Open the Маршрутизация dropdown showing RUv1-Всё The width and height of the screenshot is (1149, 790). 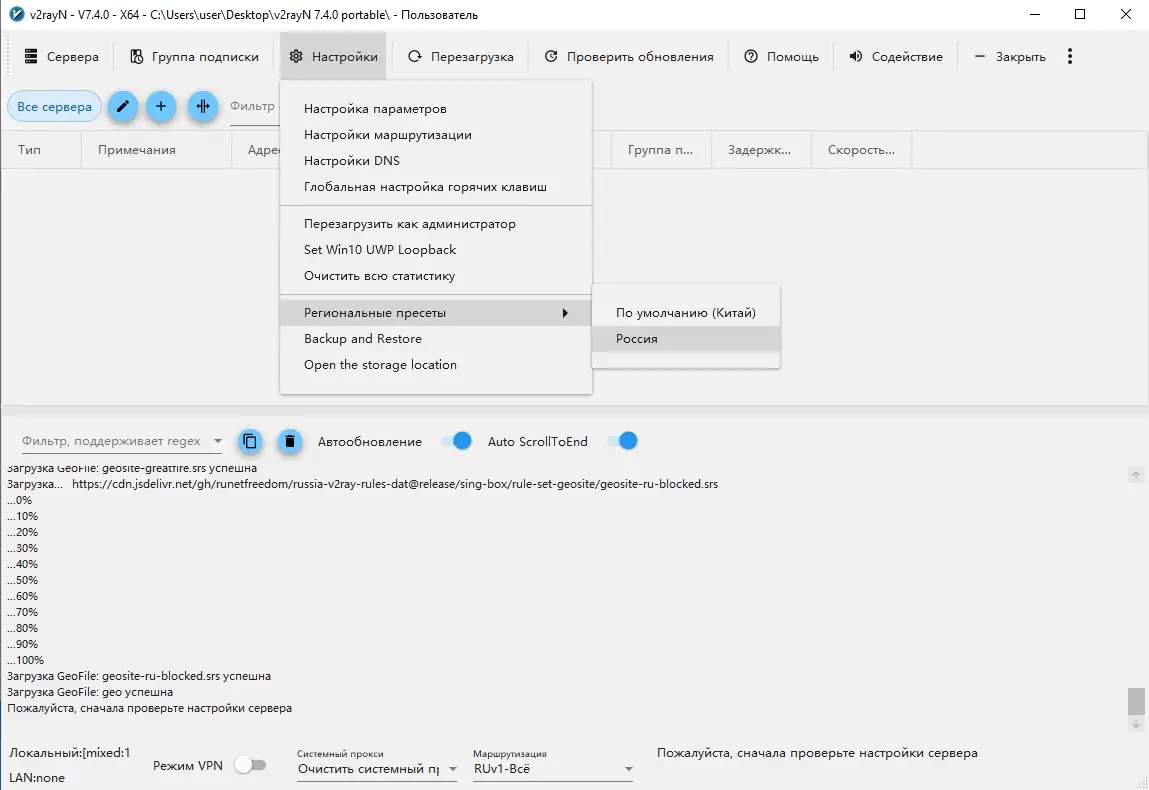[x=550, y=770]
